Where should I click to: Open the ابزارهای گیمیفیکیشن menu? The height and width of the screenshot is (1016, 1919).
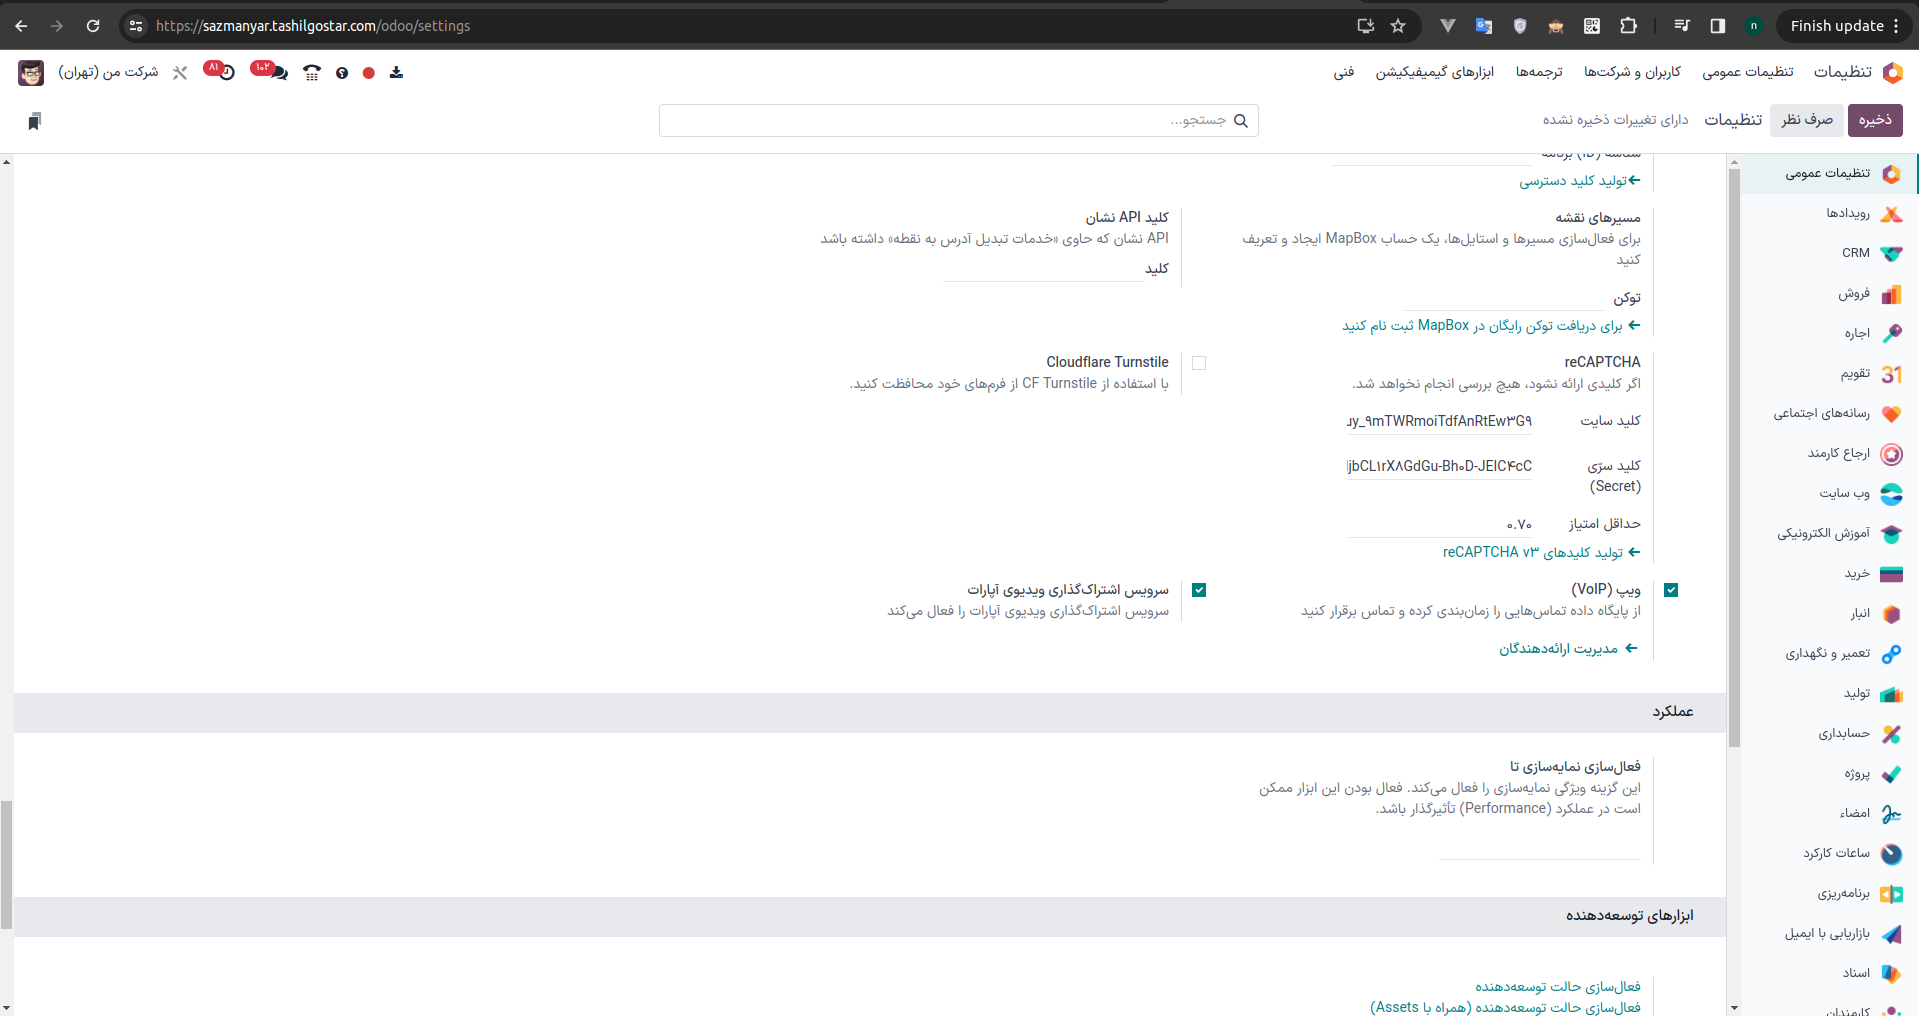[x=1434, y=72]
